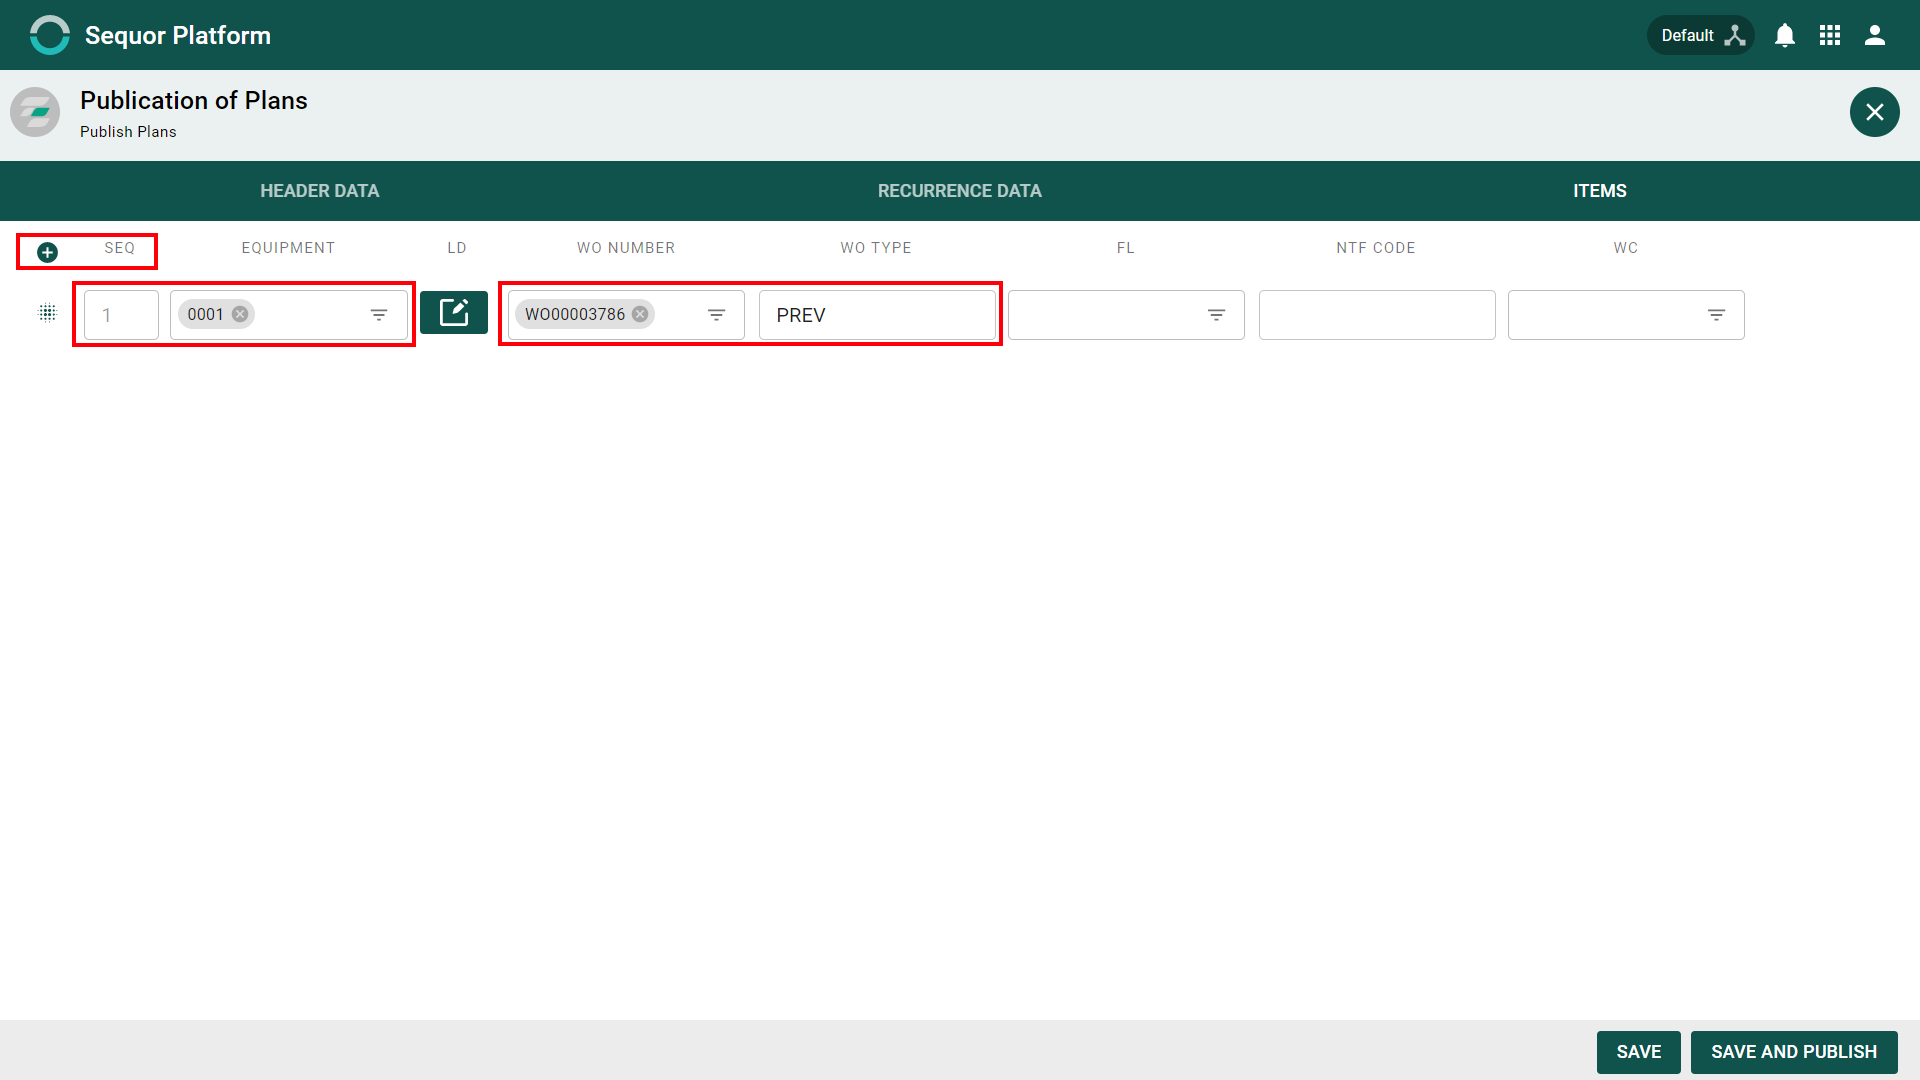Select the Items tab

(1600, 191)
